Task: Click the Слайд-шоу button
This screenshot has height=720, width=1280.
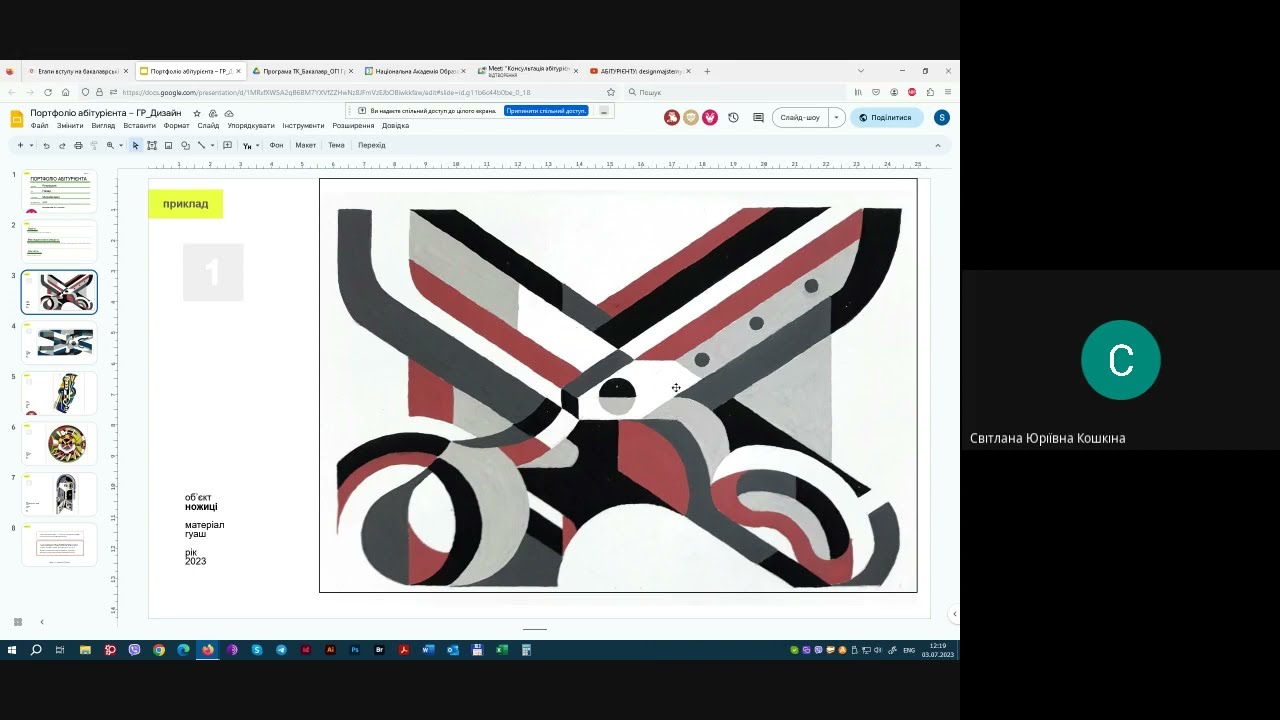Action: pos(800,117)
